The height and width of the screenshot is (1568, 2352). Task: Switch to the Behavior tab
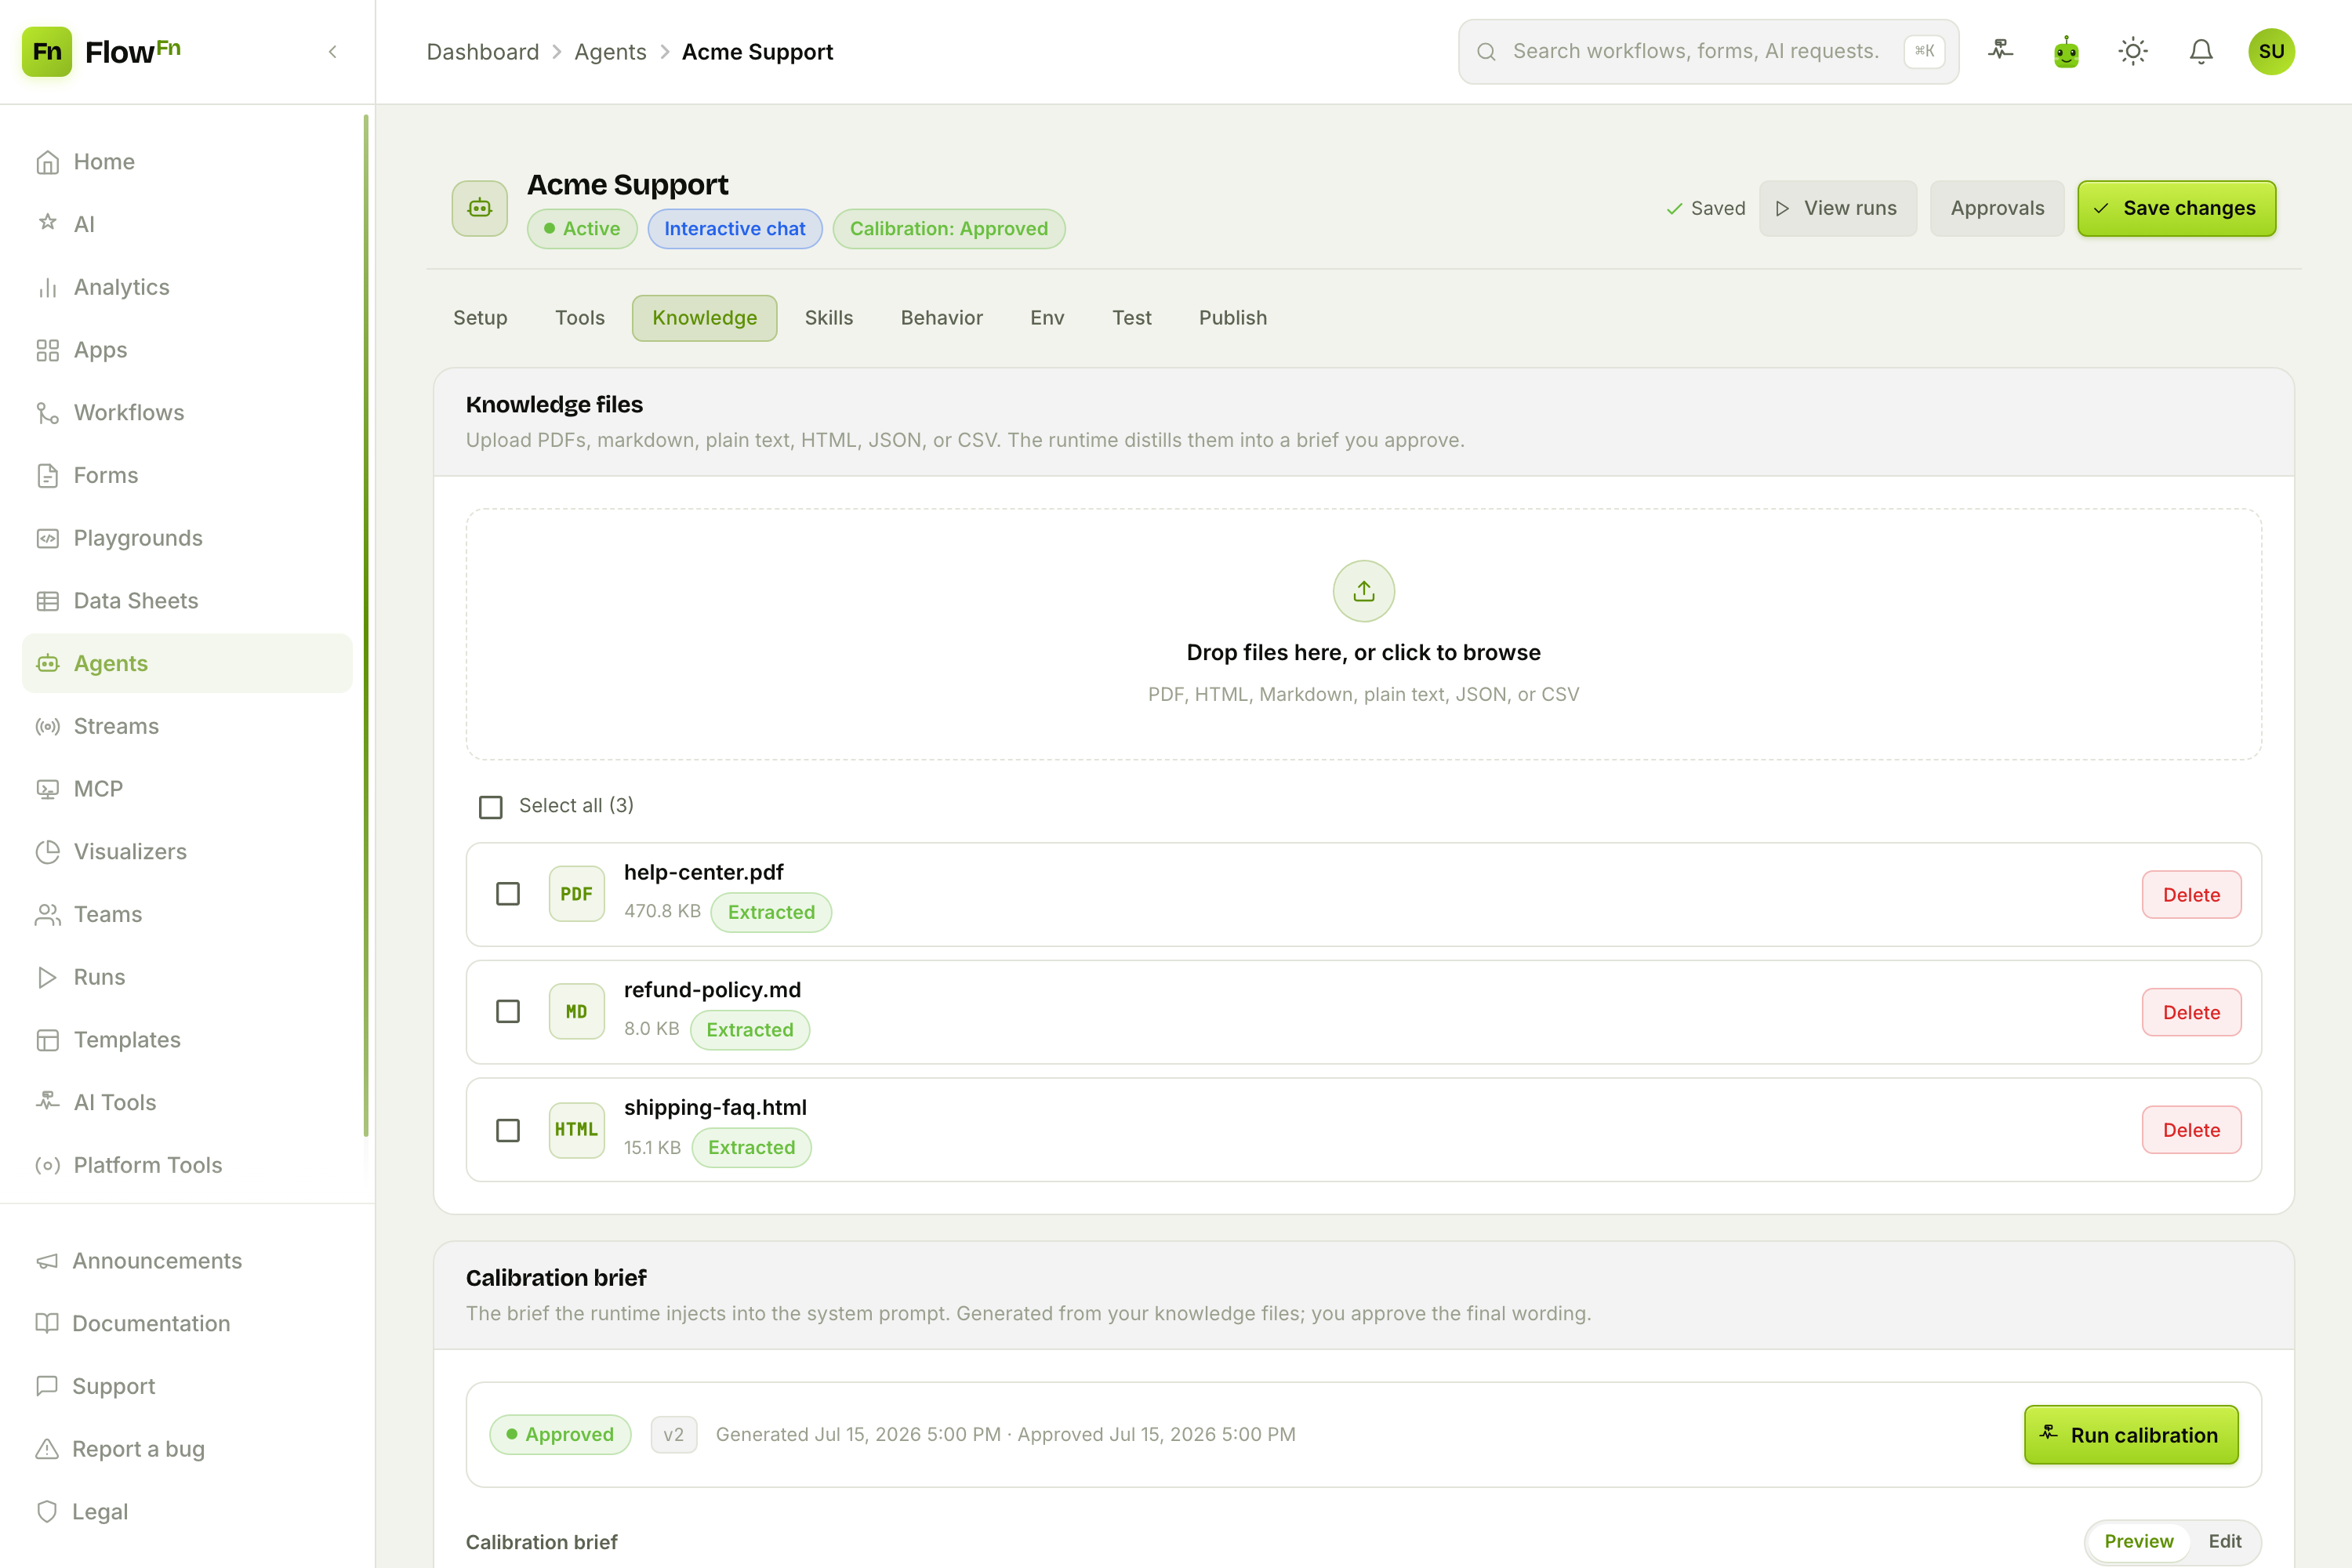(941, 318)
